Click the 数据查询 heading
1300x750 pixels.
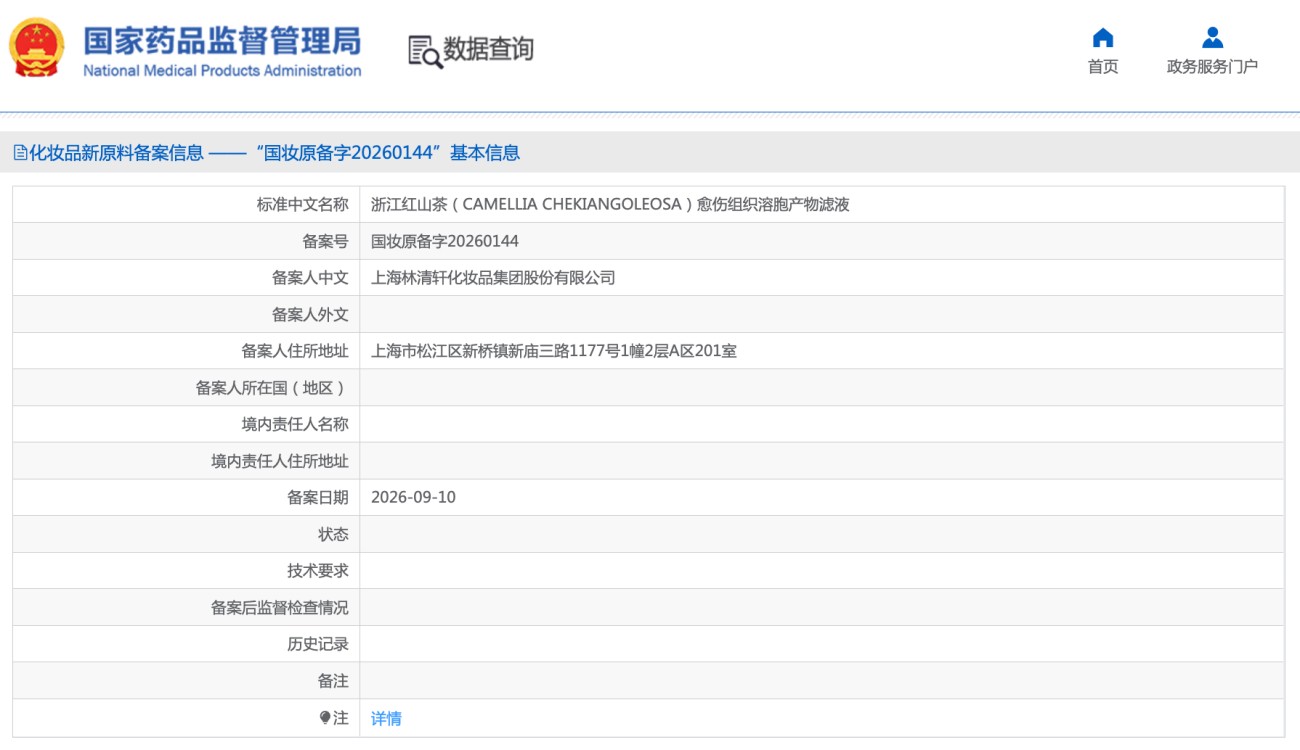[x=488, y=49]
